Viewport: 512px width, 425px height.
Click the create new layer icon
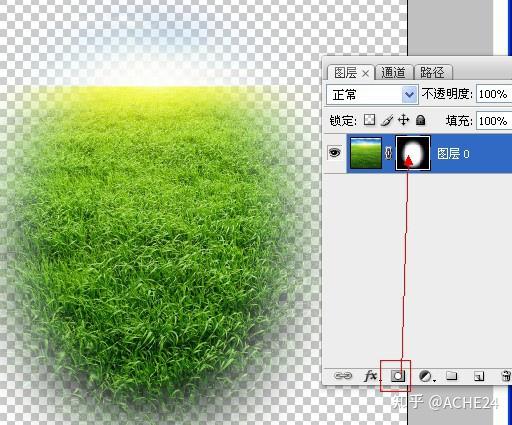click(479, 377)
